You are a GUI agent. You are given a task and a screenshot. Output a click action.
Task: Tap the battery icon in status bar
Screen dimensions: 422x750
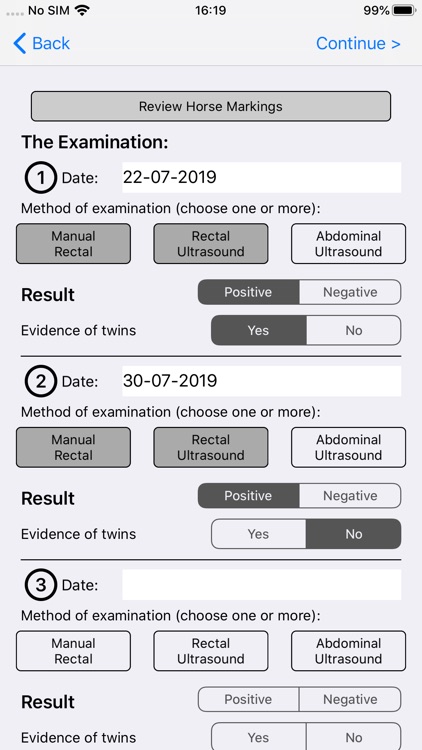tap(404, 11)
